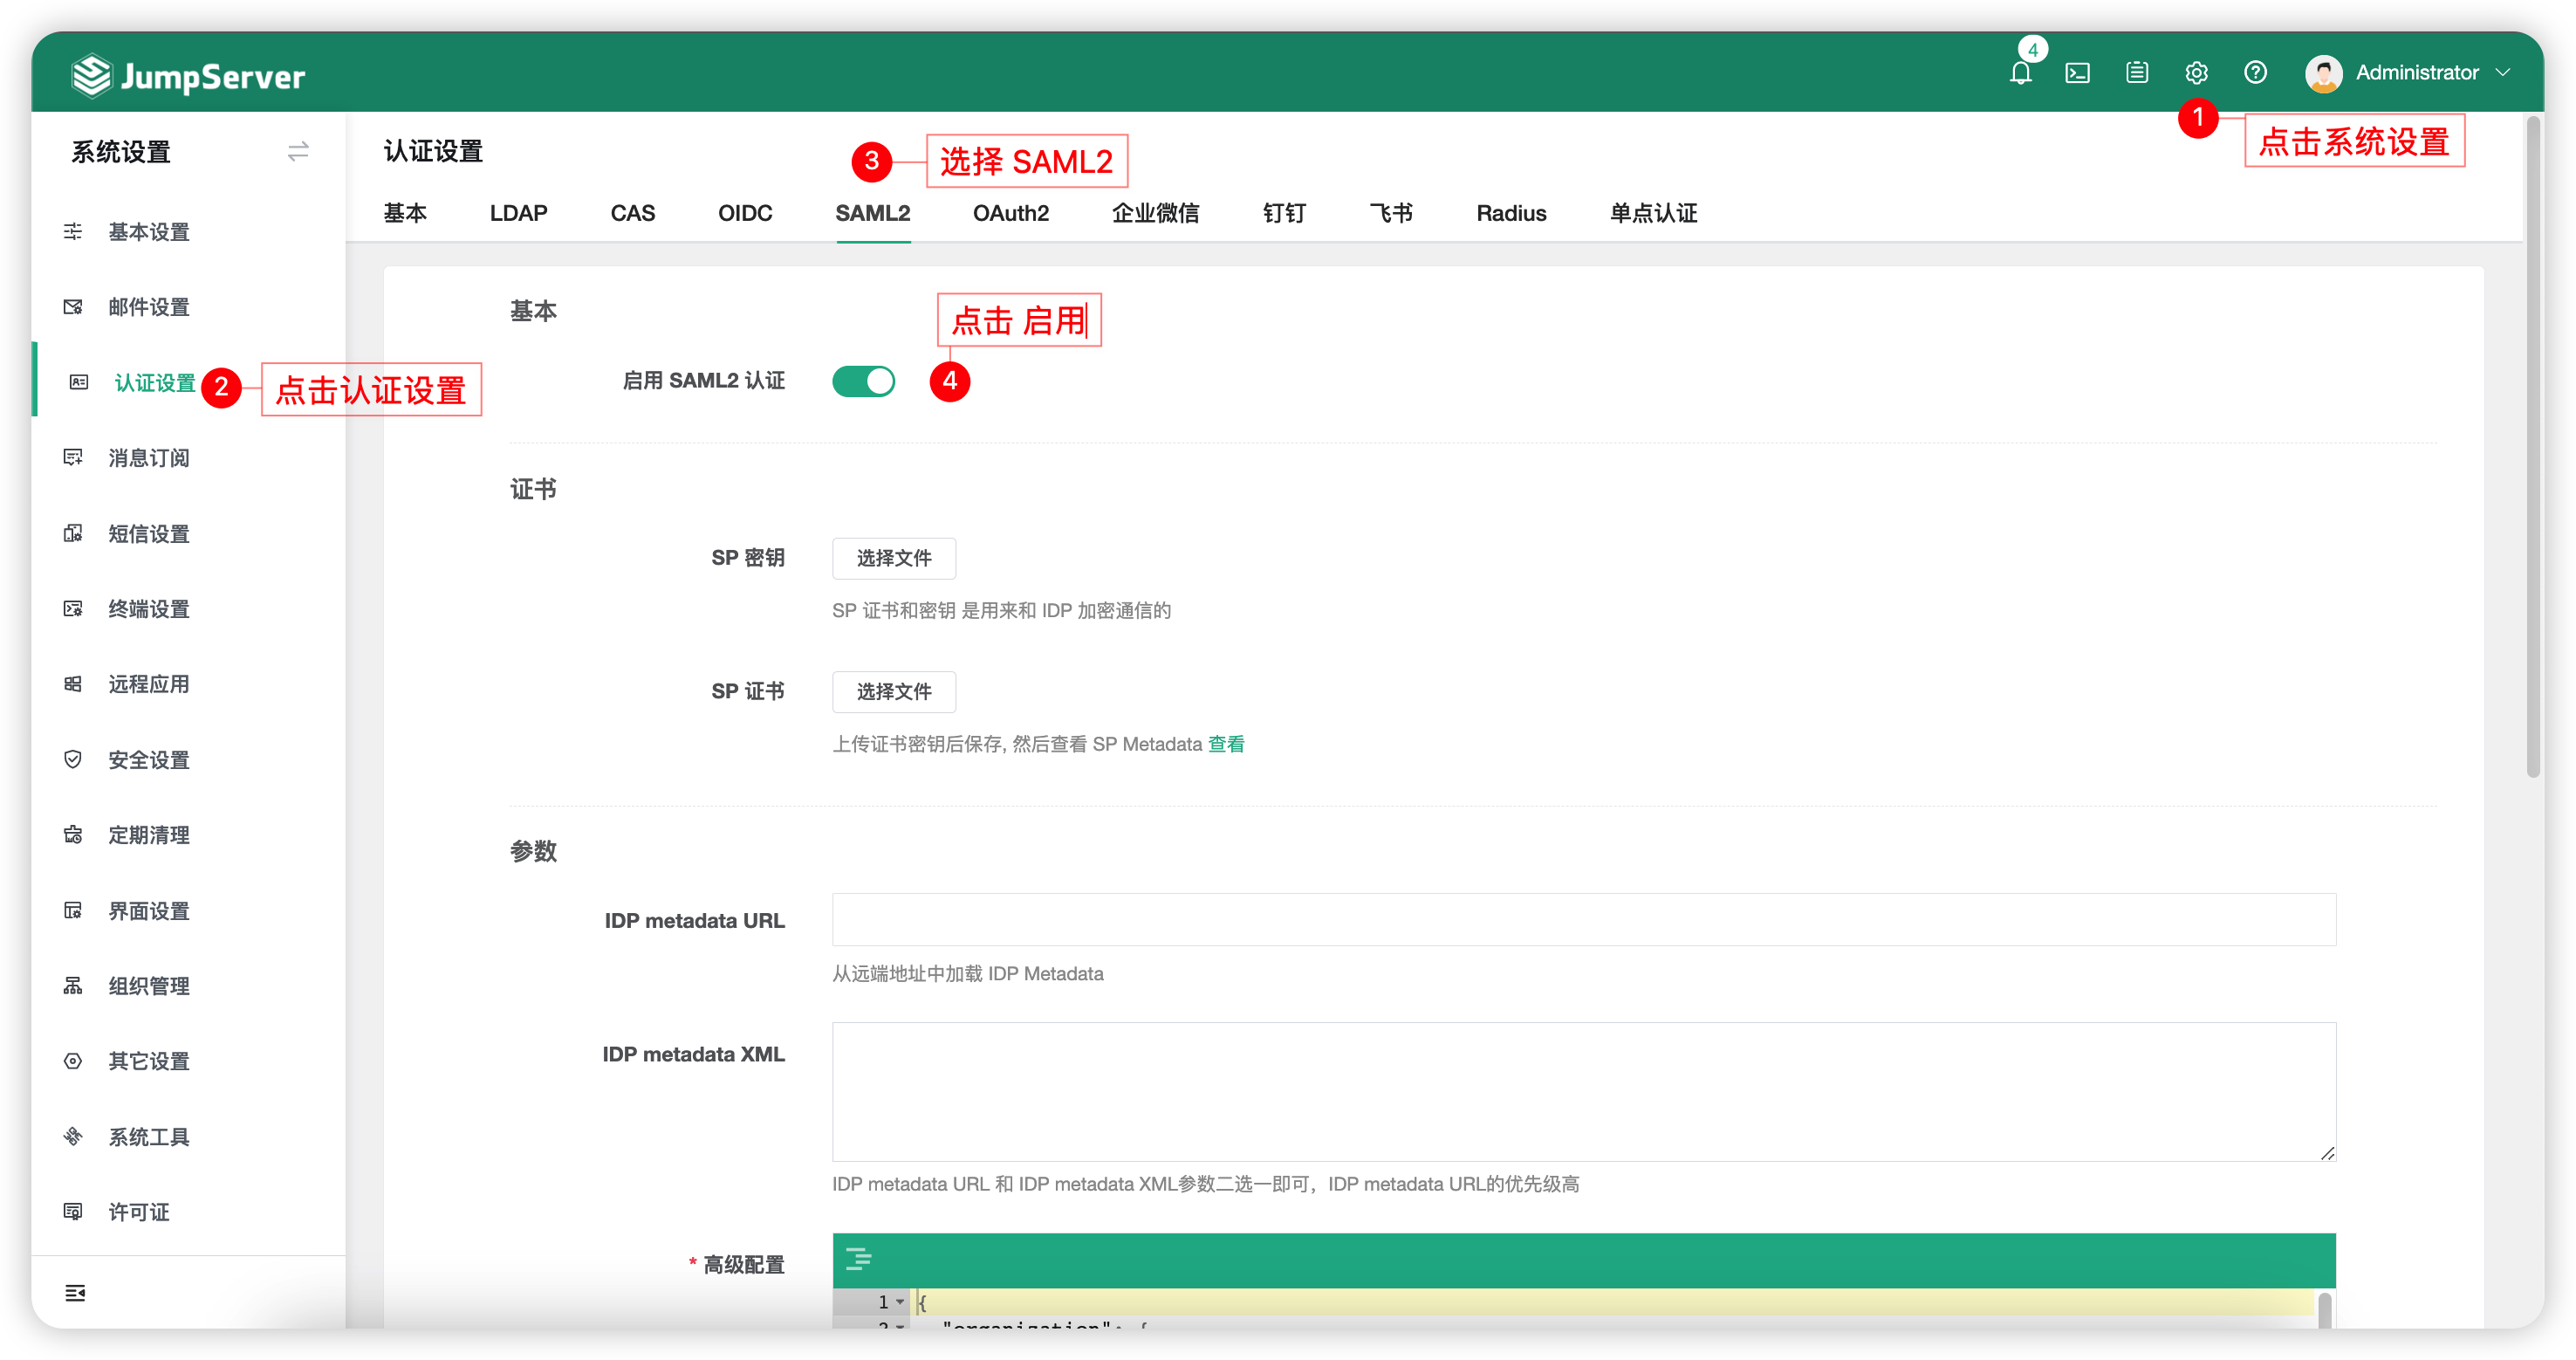
Task: Click the IDP metadata URL input field
Action: (x=1584, y=920)
